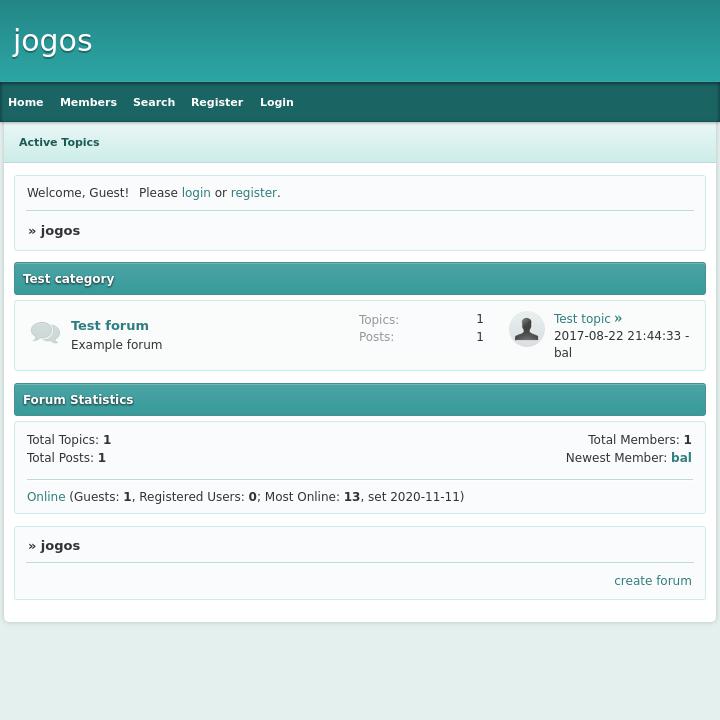Jump to latest post via » arrow

pos(618,319)
